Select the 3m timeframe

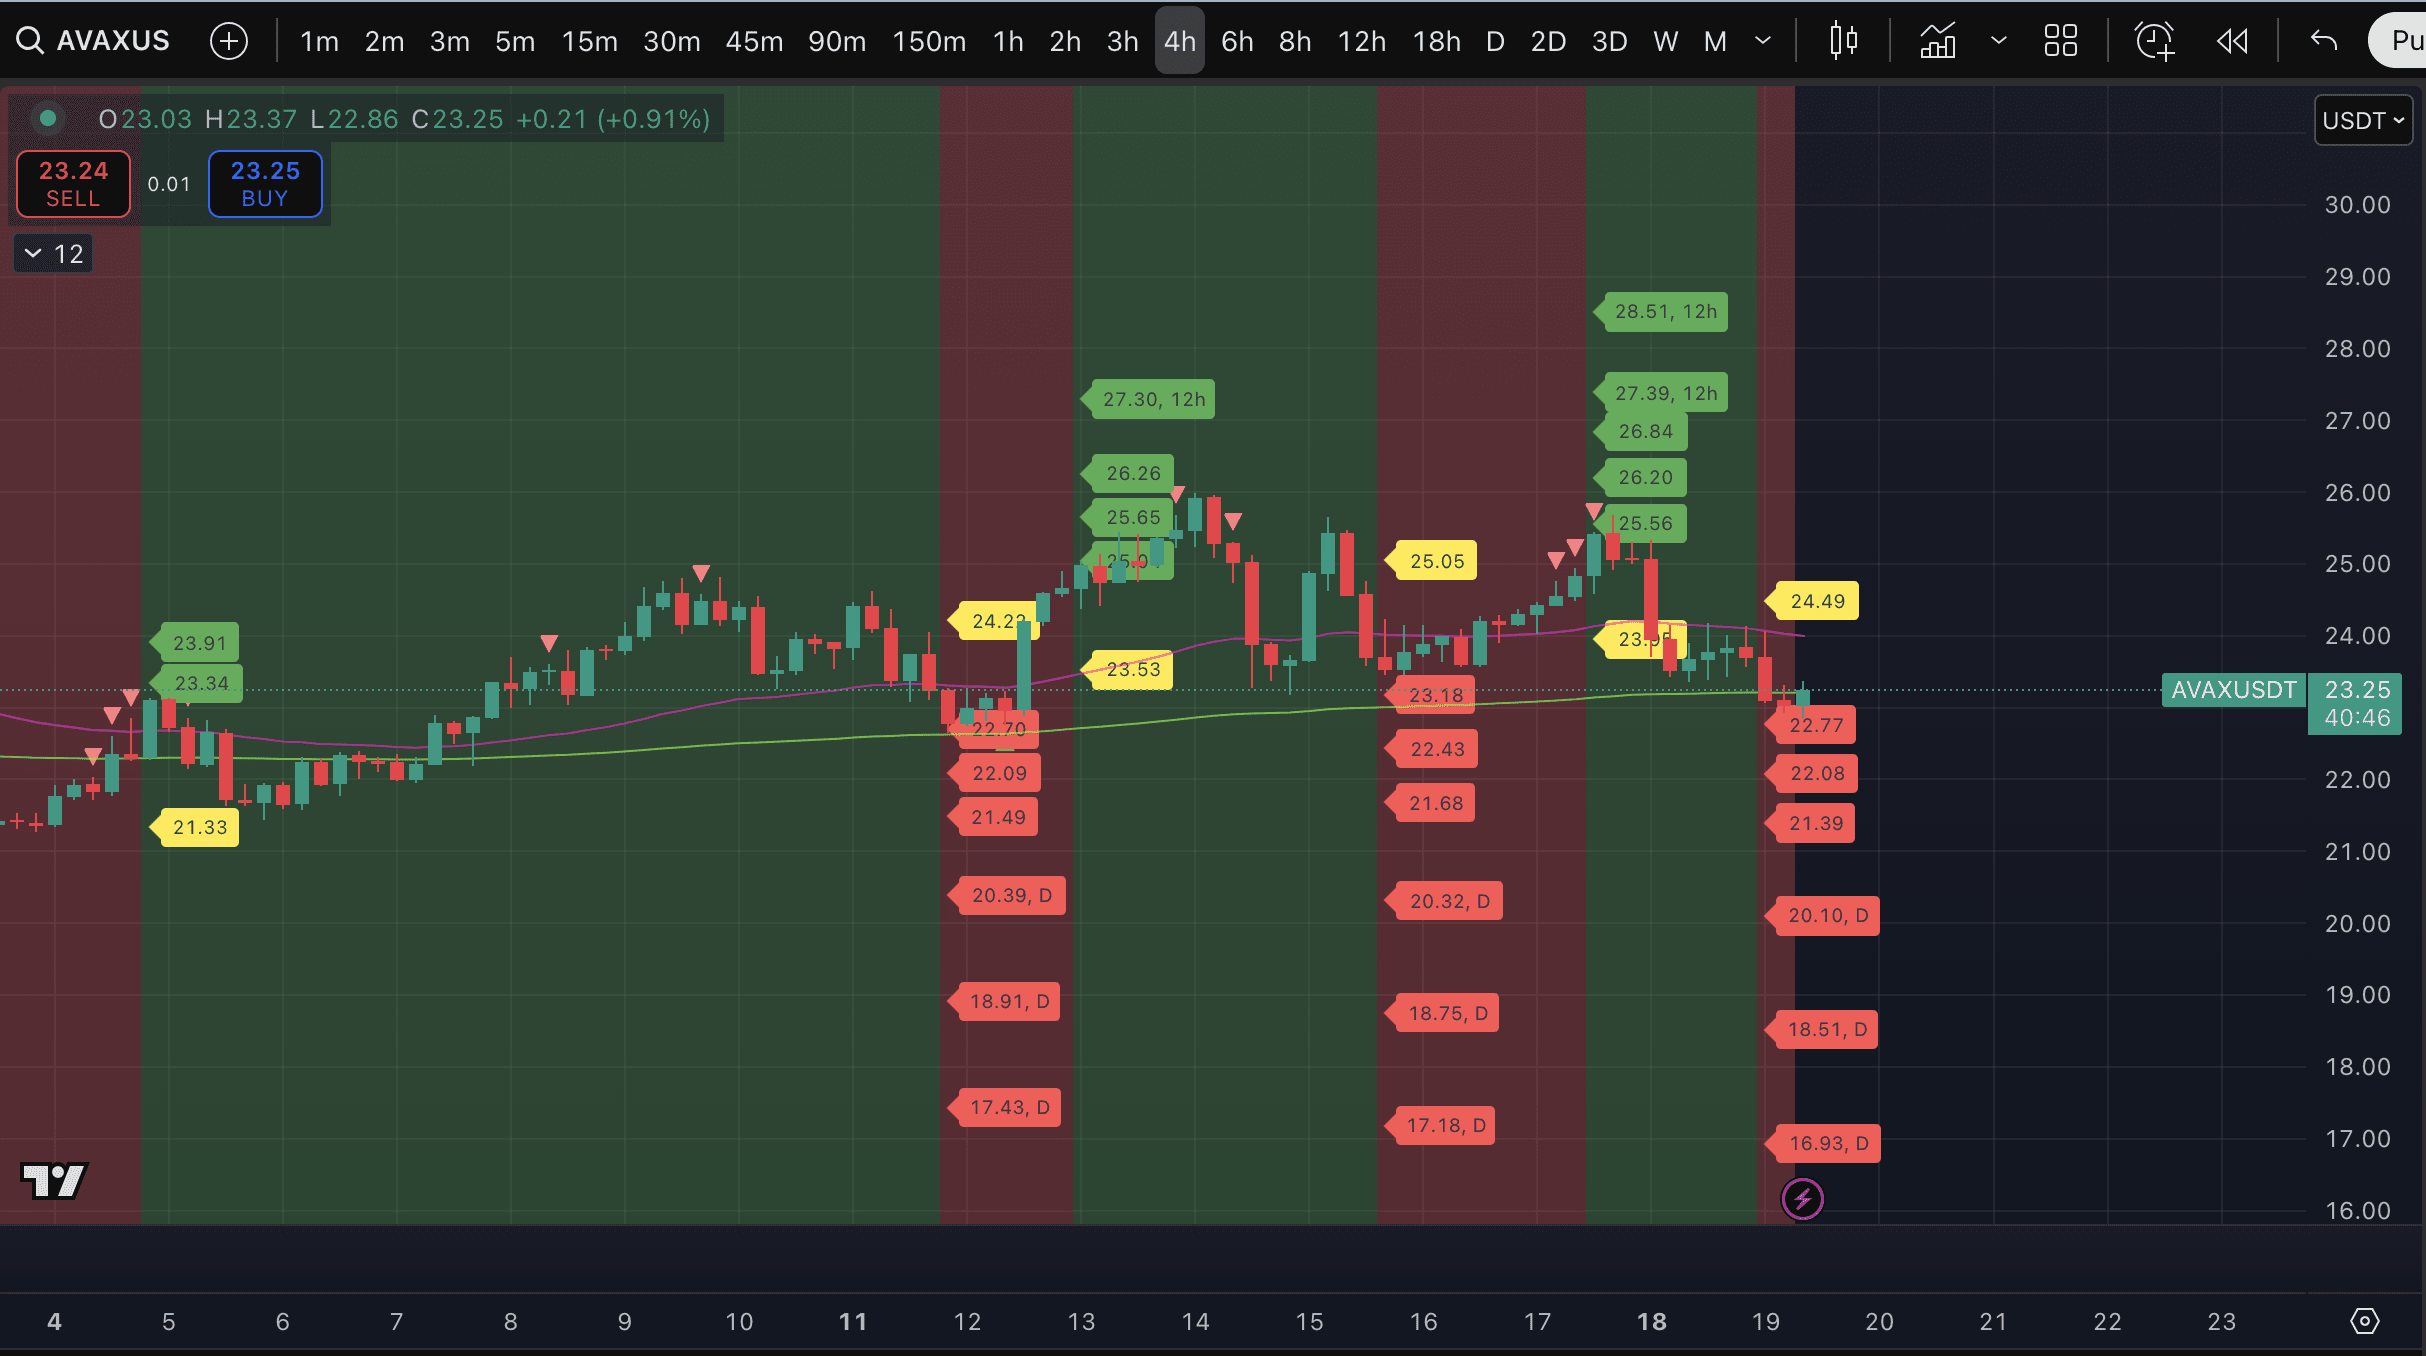[x=449, y=41]
